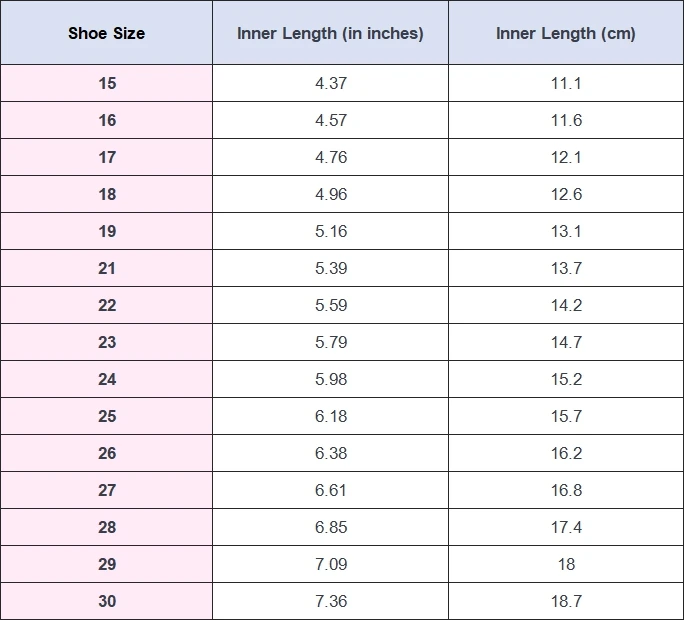Select shoe size 15 cell

pyautogui.click(x=106, y=83)
